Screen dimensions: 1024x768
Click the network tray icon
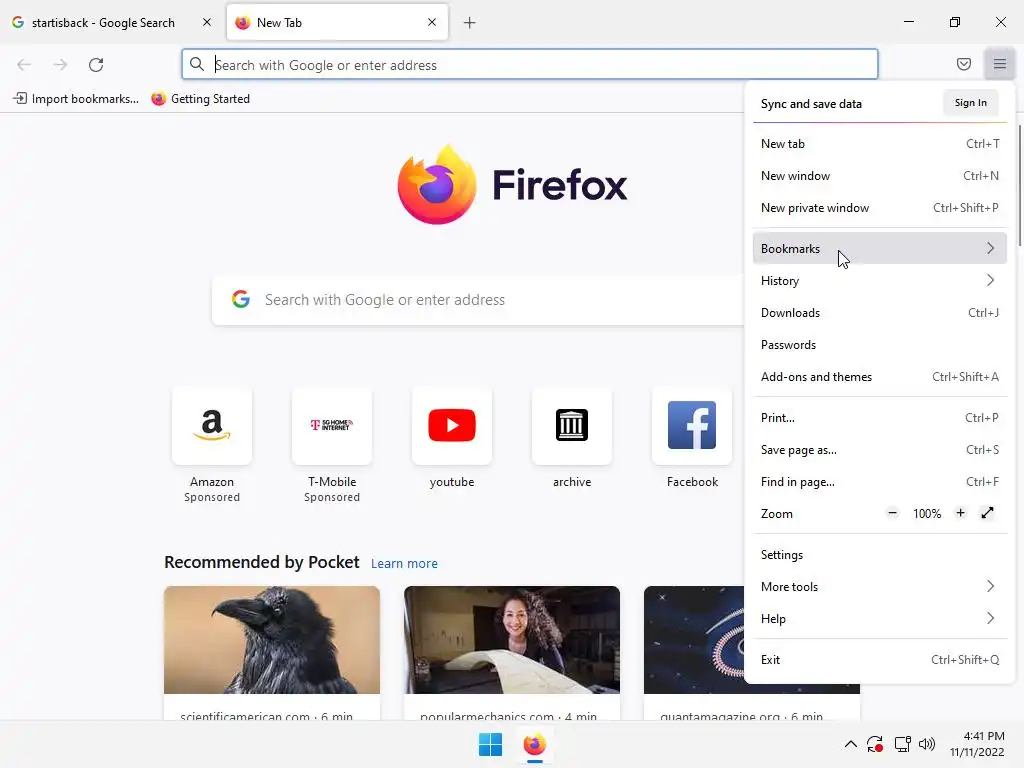point(903,744)
